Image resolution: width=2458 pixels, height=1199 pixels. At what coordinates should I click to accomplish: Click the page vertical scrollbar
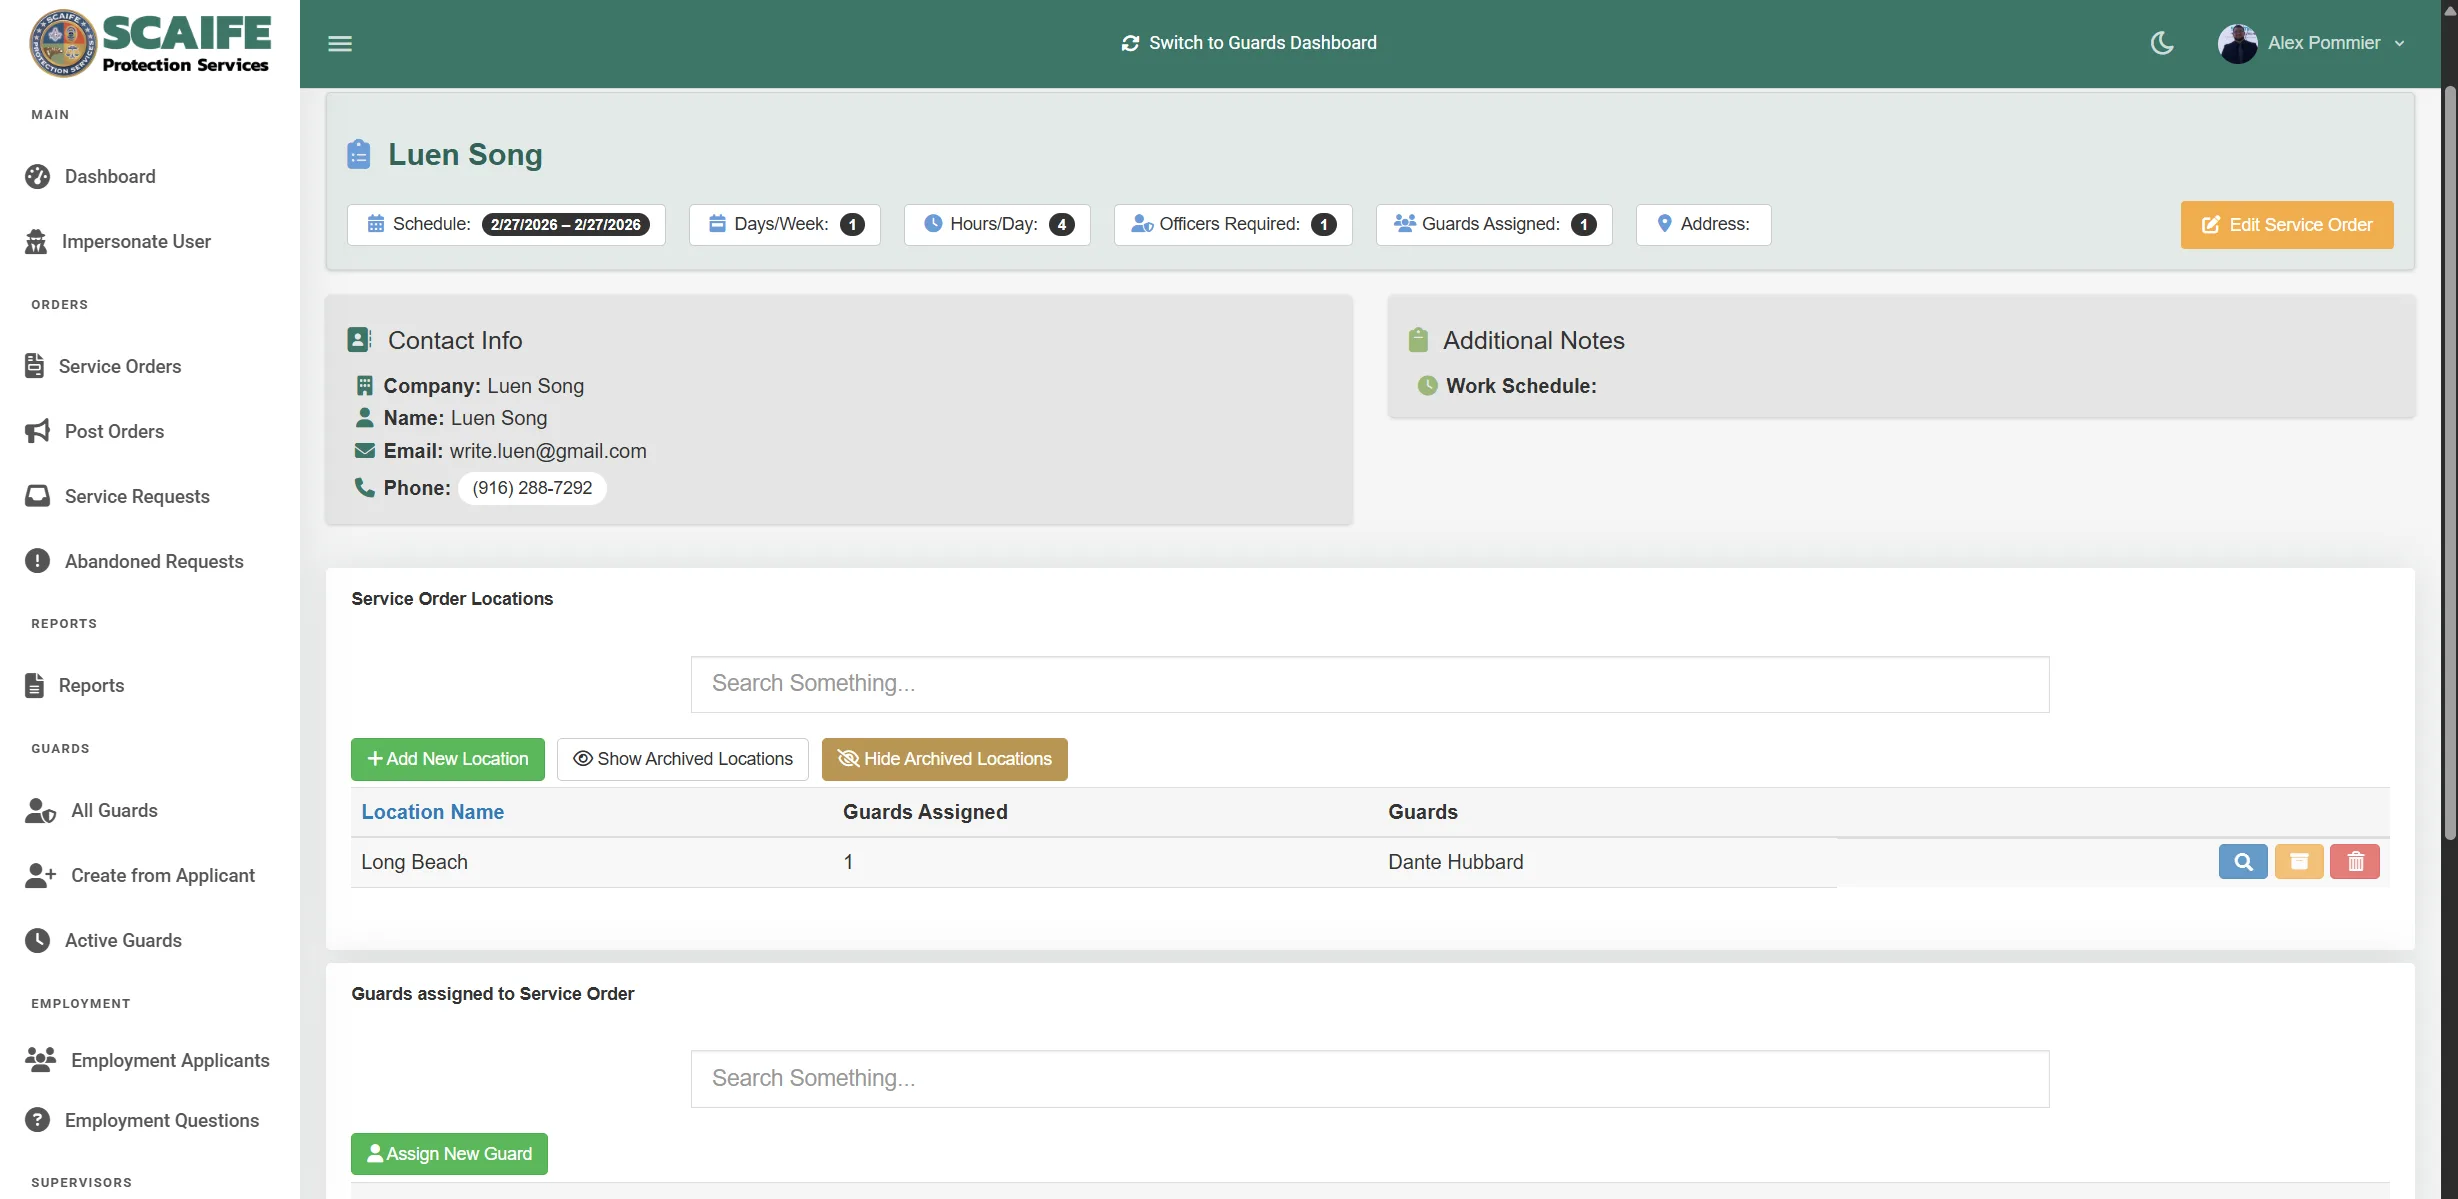[2449, 465]
